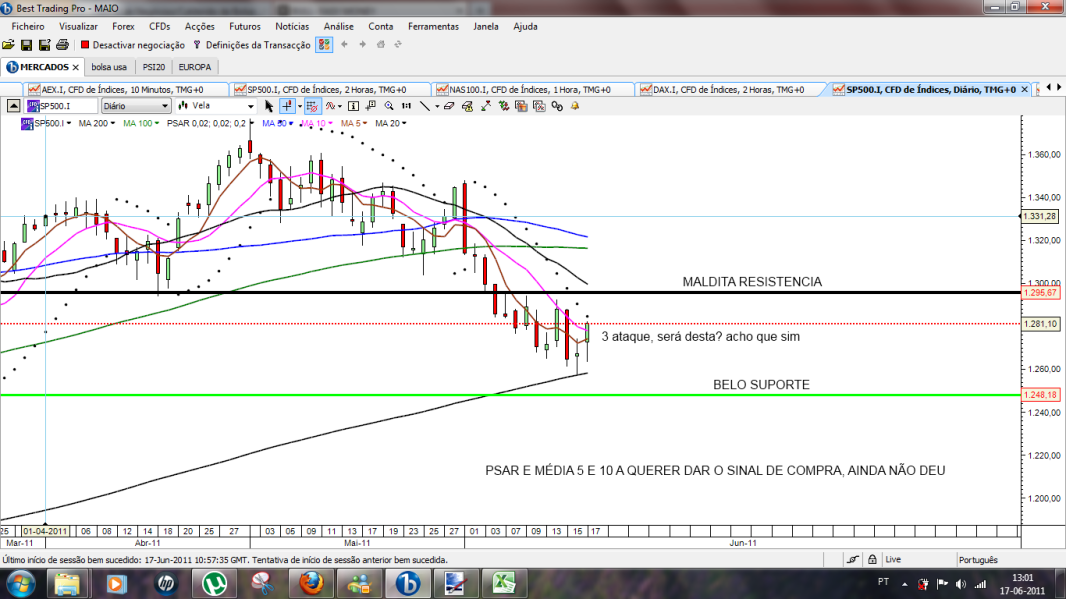Open the 'Diário' timeframe dropdown
Screen dimensions: 1066x599
(137, 105)
